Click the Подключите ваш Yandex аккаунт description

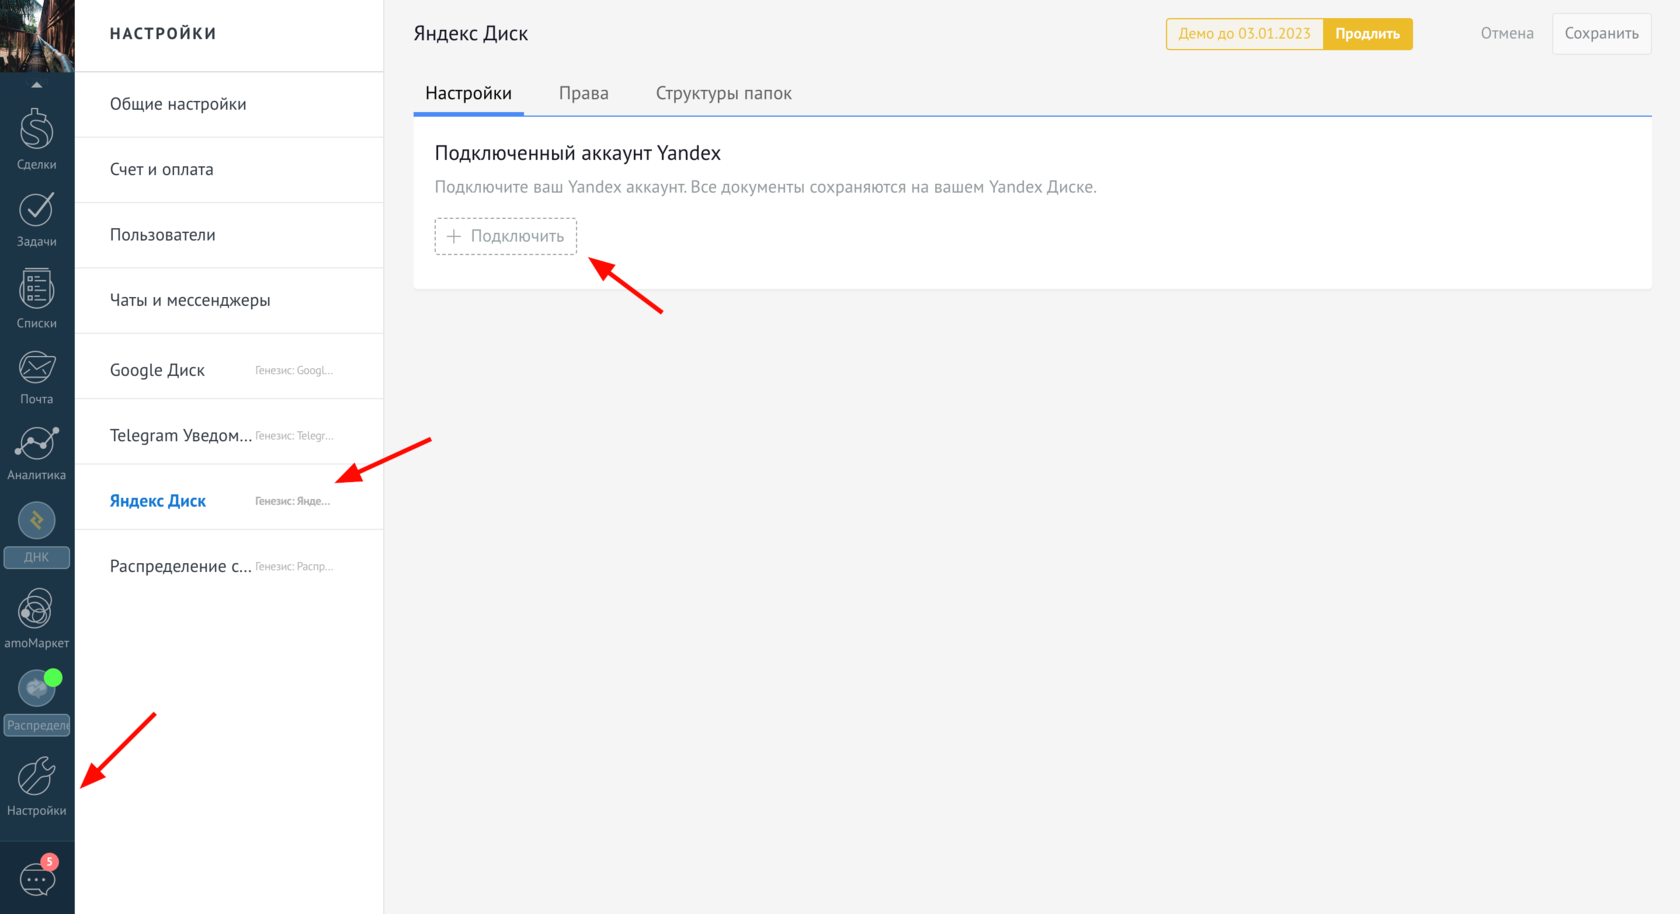point(765,187)
